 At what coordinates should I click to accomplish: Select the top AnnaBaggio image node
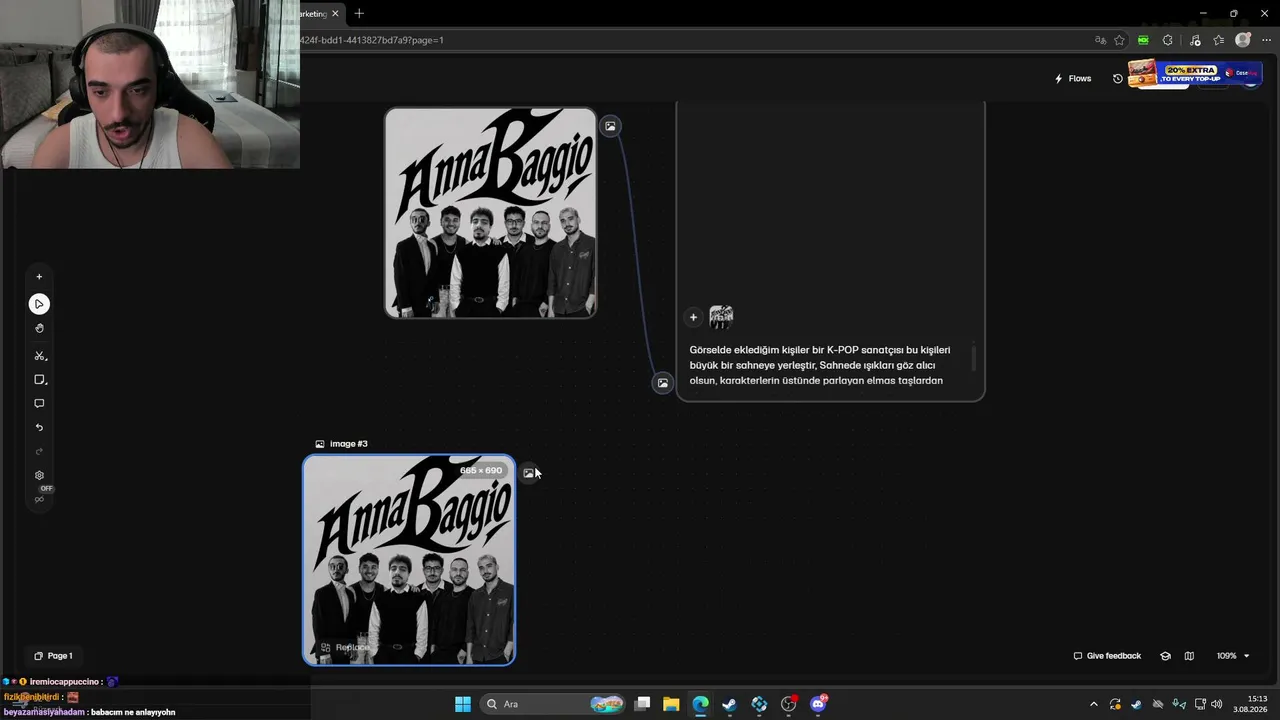coord(490,213)
